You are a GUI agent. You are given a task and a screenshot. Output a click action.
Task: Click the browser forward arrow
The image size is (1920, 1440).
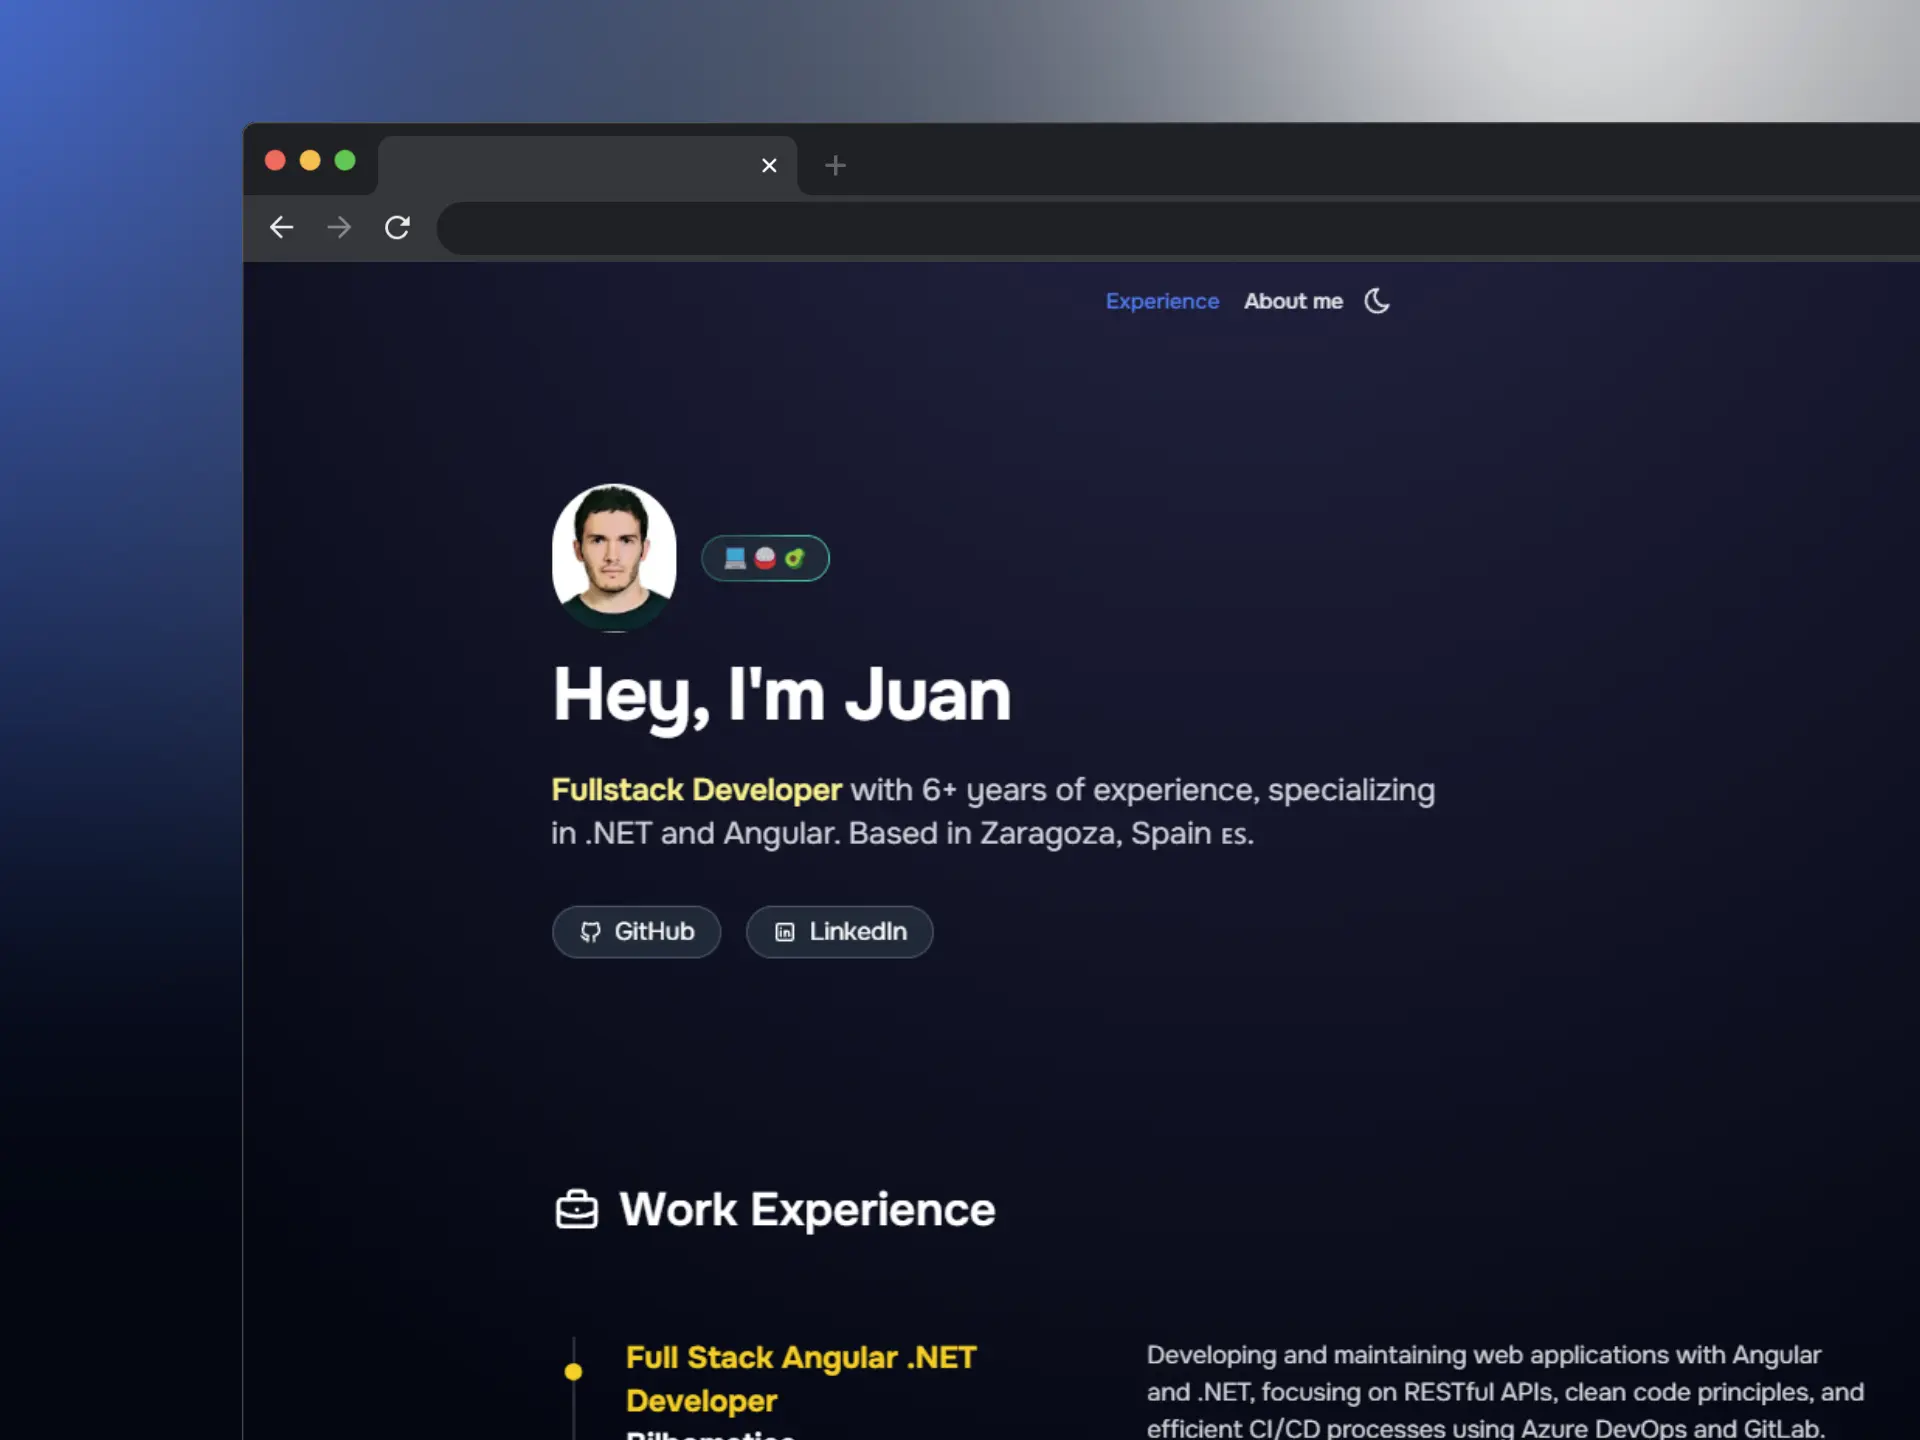click(339, 228)
